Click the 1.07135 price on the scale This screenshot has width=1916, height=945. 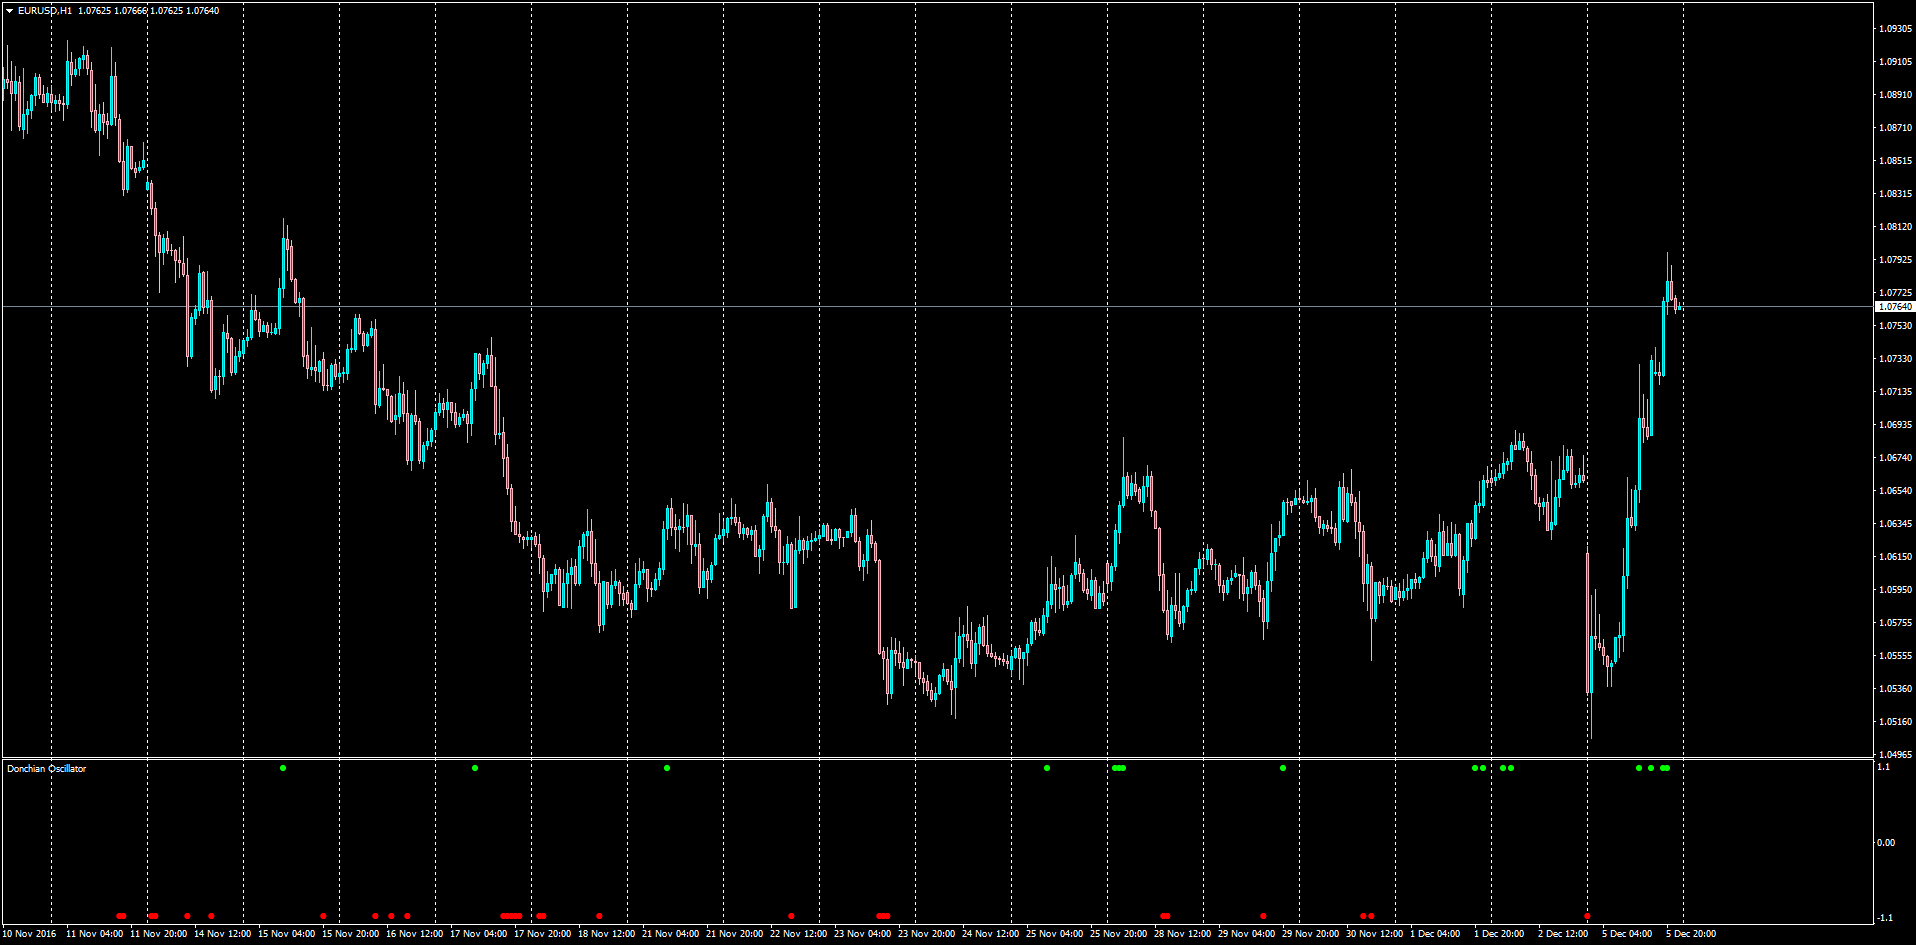1895,392
